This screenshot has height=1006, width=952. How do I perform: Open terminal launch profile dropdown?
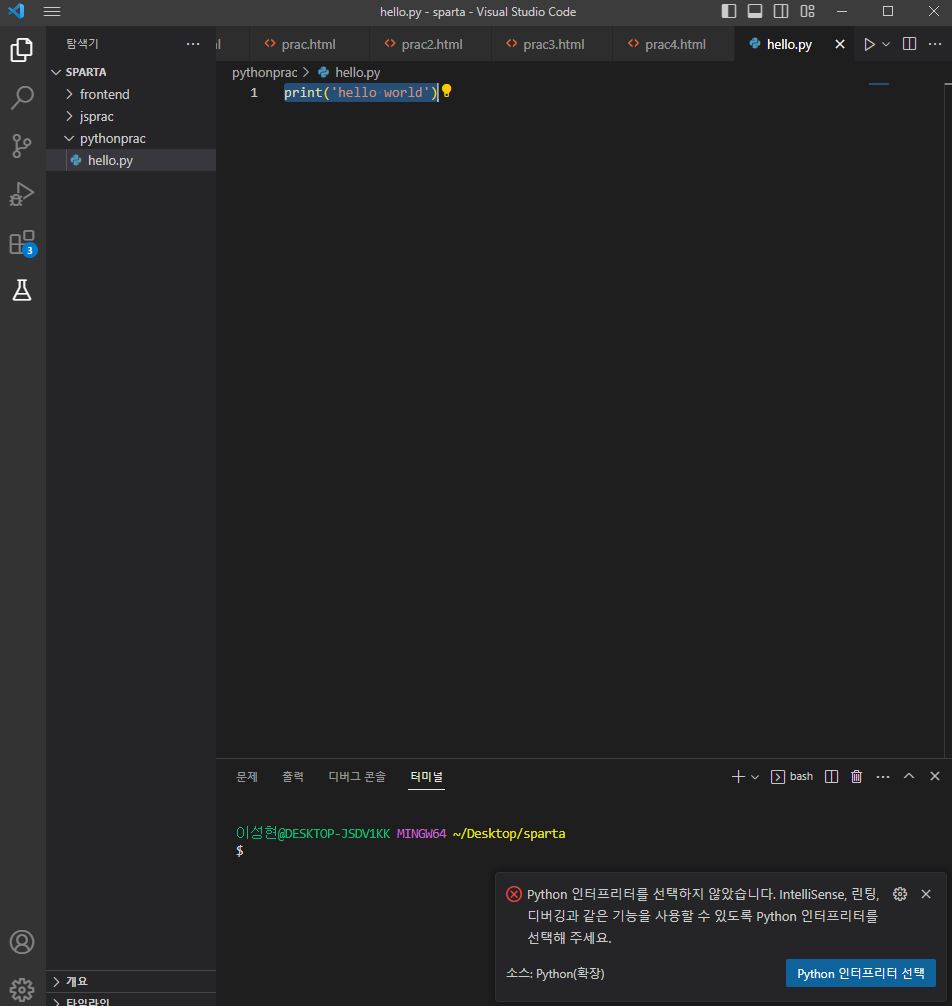(x=755, y=777)
